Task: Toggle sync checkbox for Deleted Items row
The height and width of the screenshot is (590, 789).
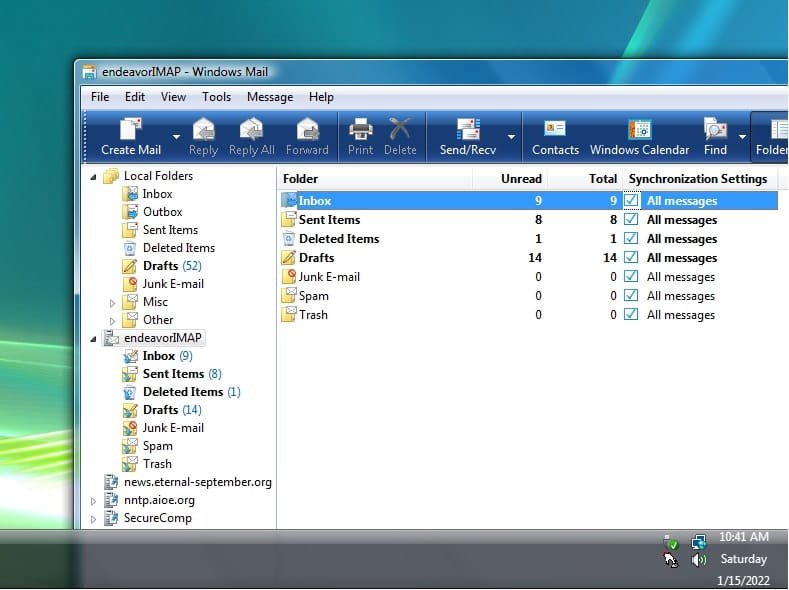Action: tap(631, 238)
